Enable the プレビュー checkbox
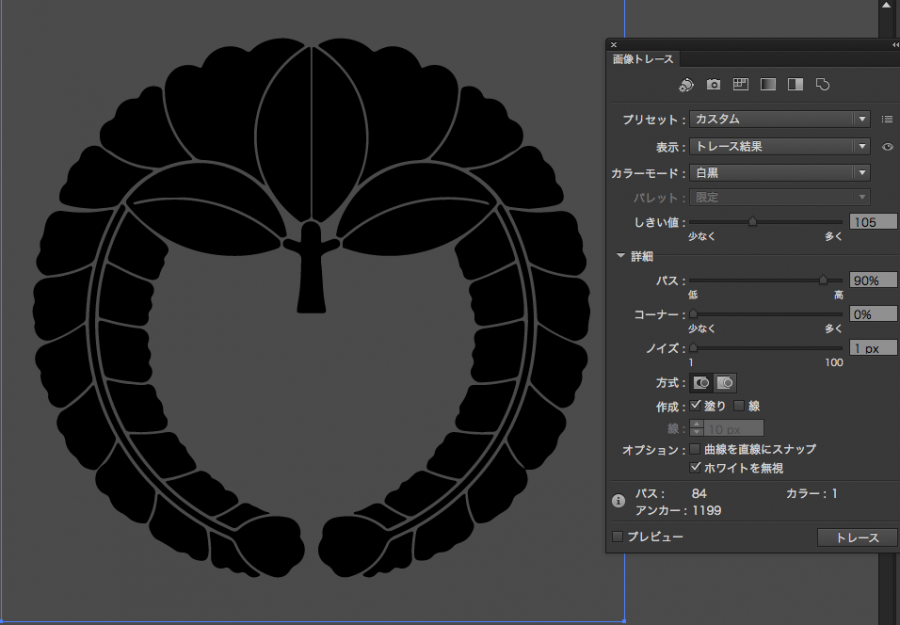This screenshot has height=625, width=900. point(618,537)
